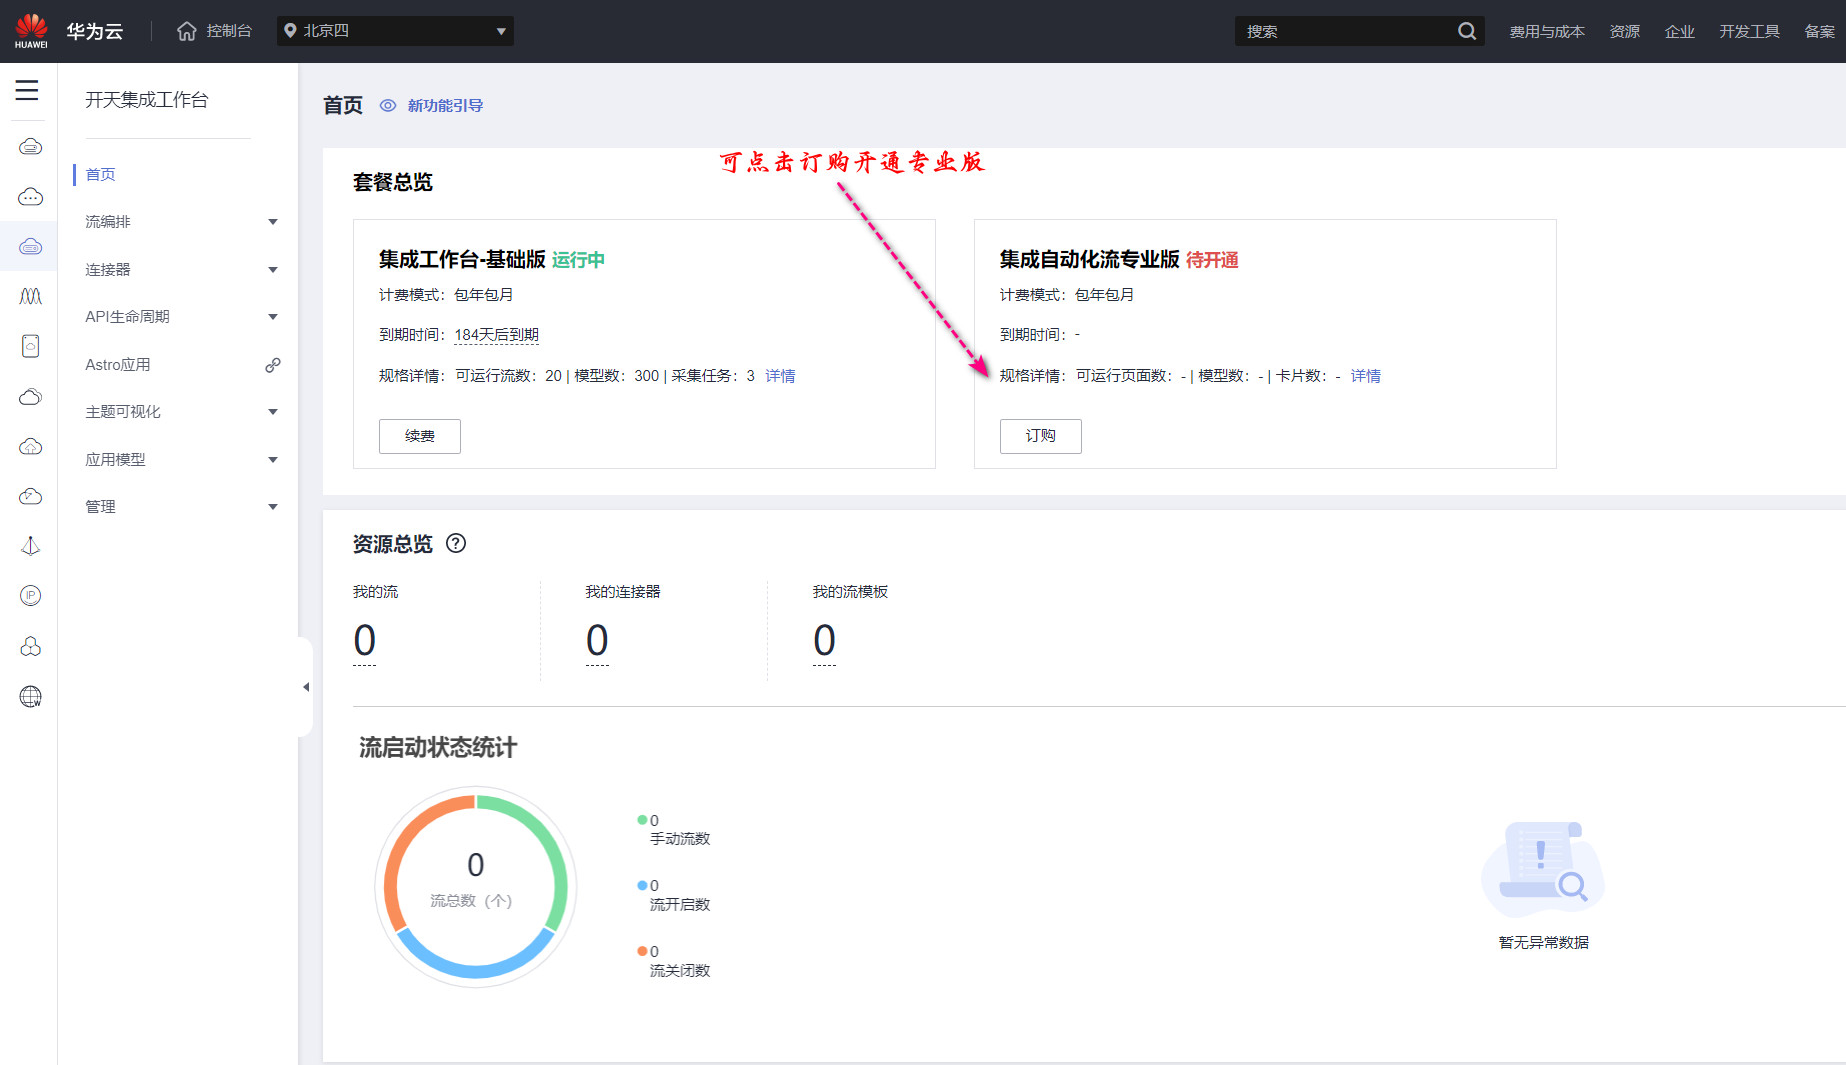The image size is (1846, 1065).
Task: Open the 费用与成本 top menu
Action: tap(1547, 31)
